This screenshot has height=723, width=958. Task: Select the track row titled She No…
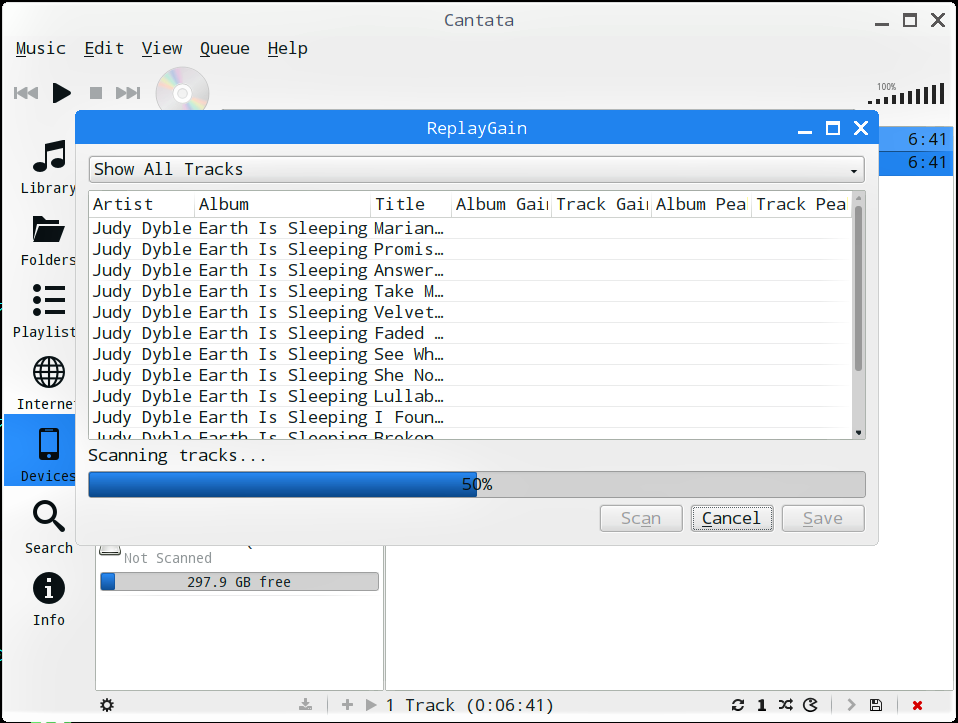coord(470,375)
